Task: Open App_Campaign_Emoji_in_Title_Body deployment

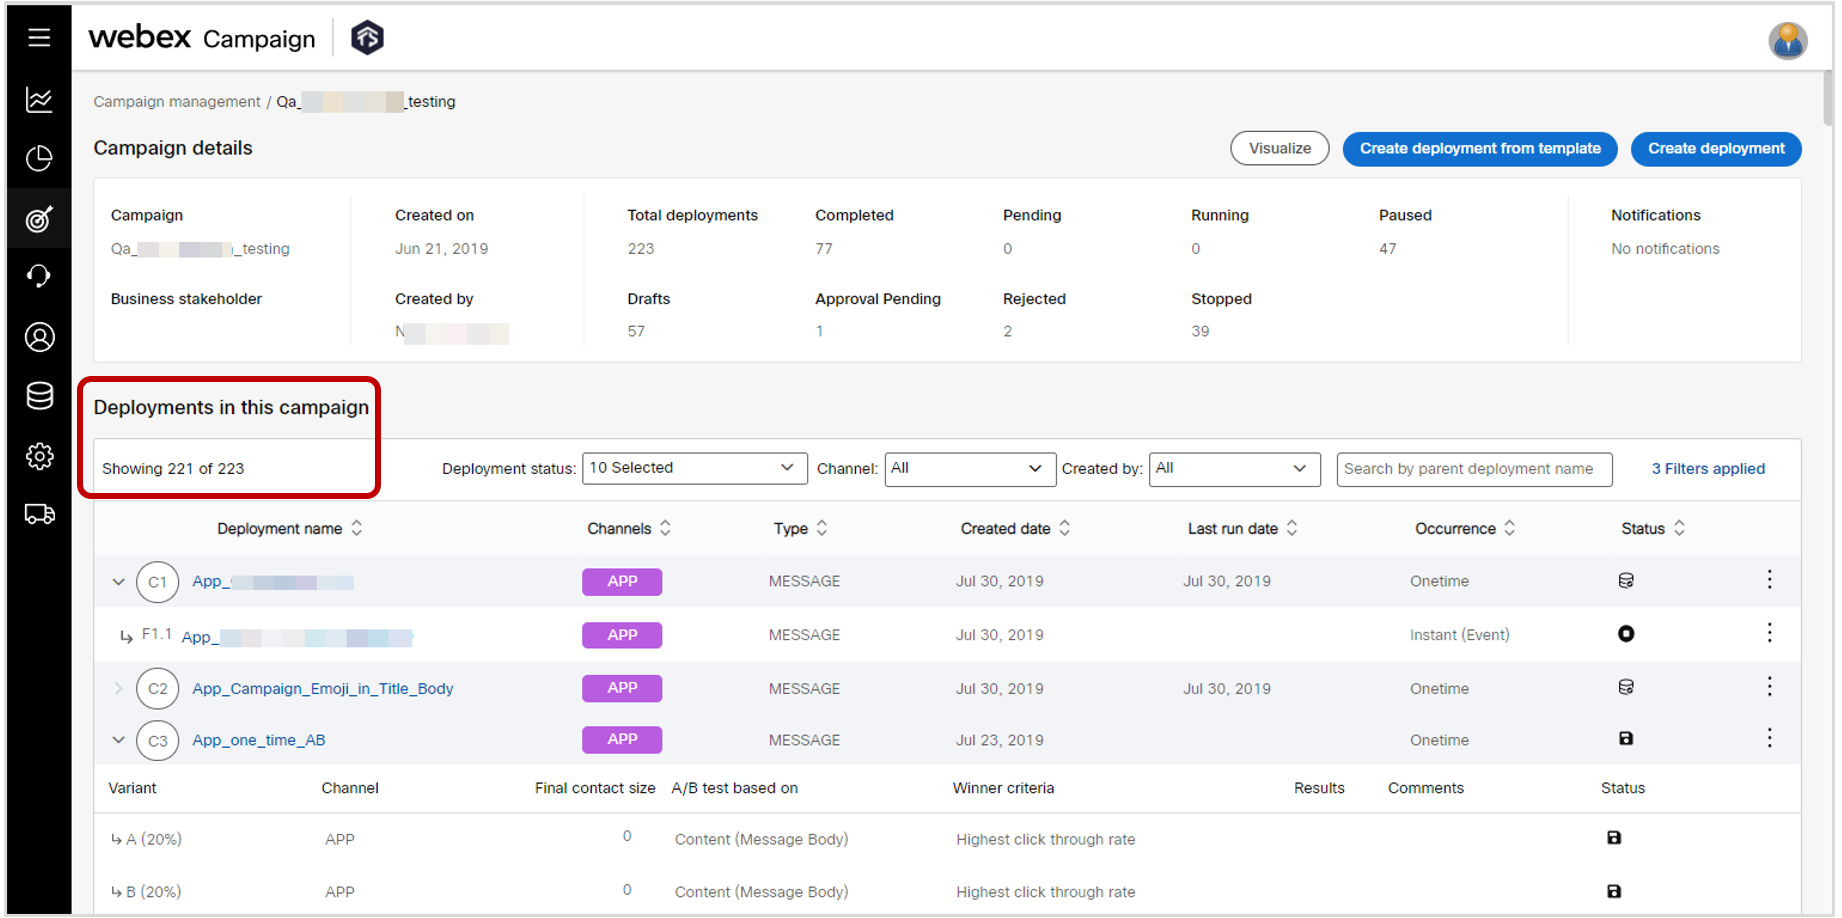Action: coord(323,689)
